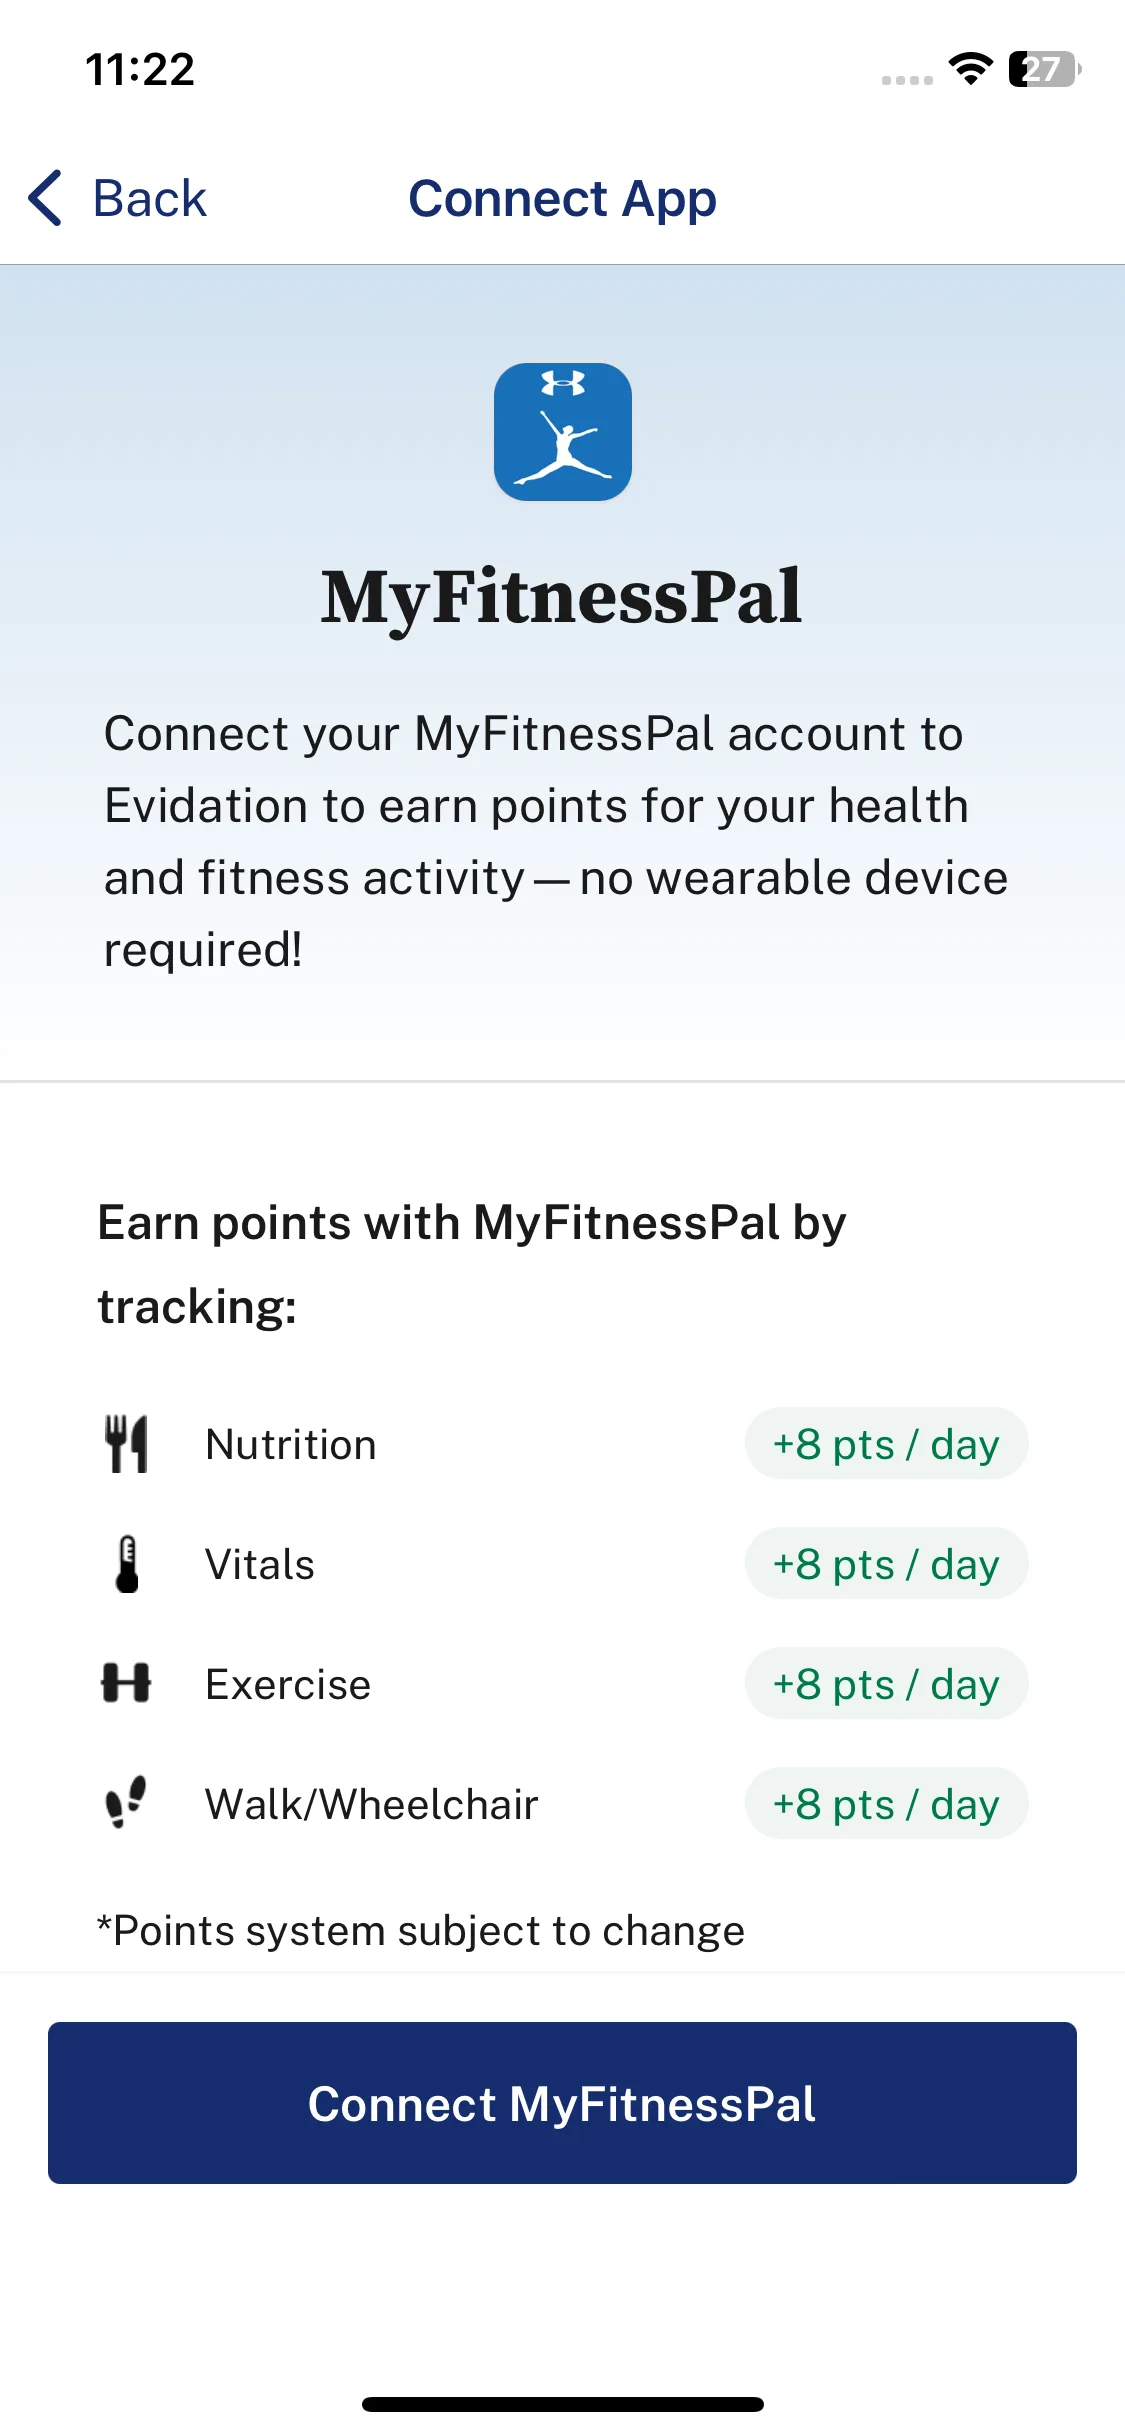Tap the Walk/Wheelchair footsteps icon
Image resolution: width=1125 pixels, height=2436 pixels.
(x=126, y=1802)
